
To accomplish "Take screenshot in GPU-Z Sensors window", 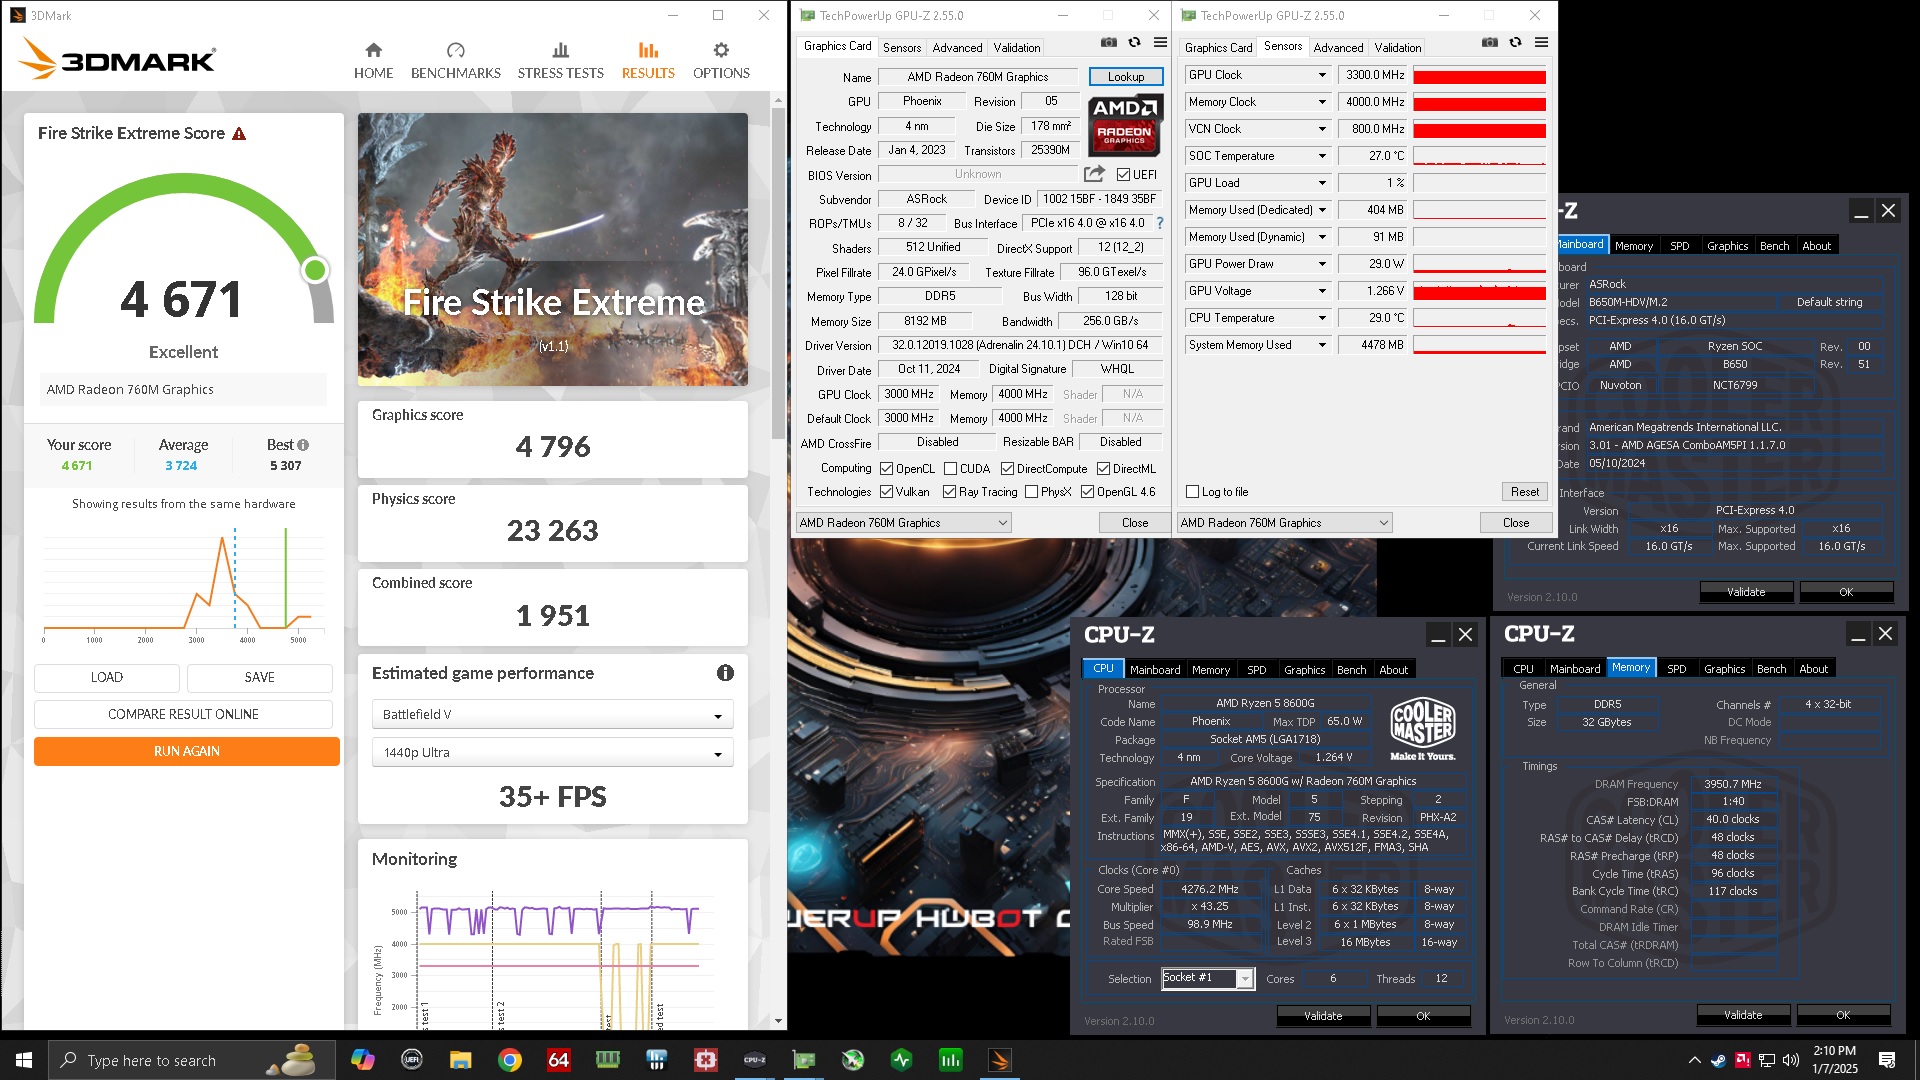I will point(1490,42).
